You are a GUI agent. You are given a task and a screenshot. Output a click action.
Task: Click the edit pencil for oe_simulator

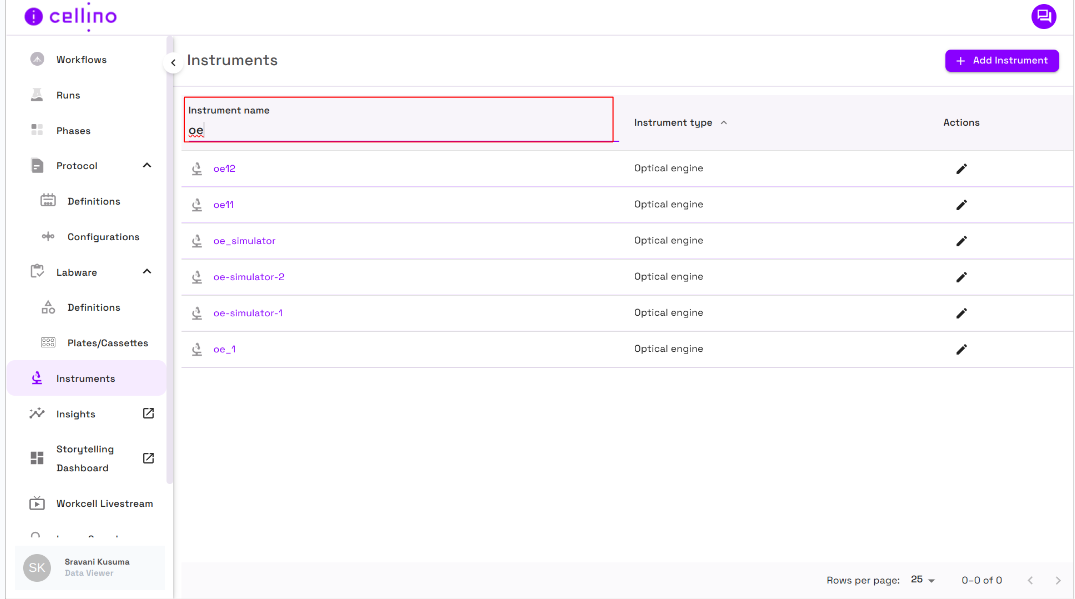(x=961, y=241)
